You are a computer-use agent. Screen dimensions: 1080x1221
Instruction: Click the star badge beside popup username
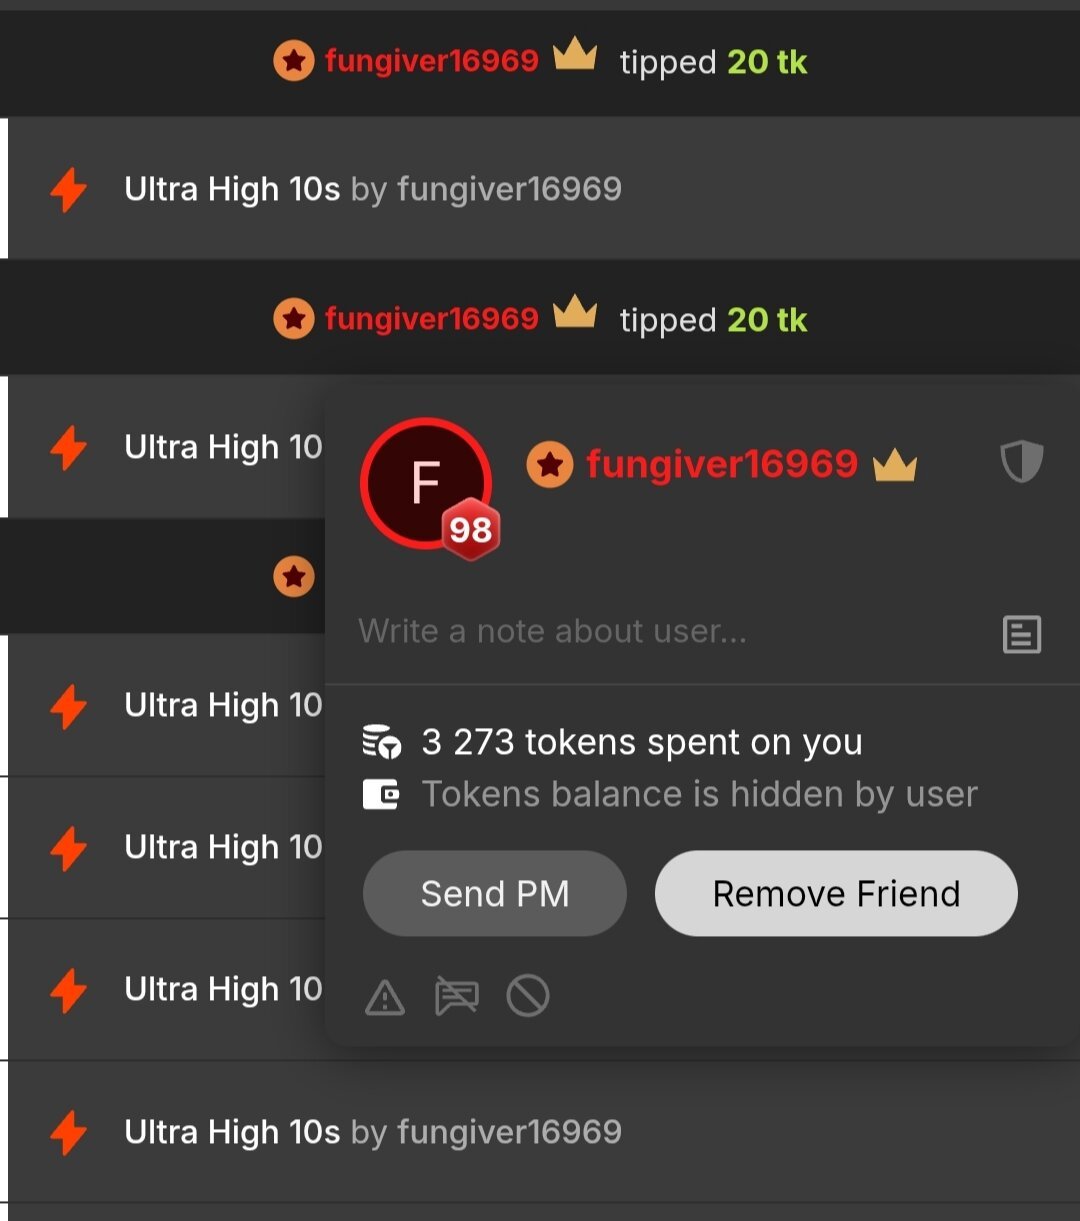click(549, 465)
